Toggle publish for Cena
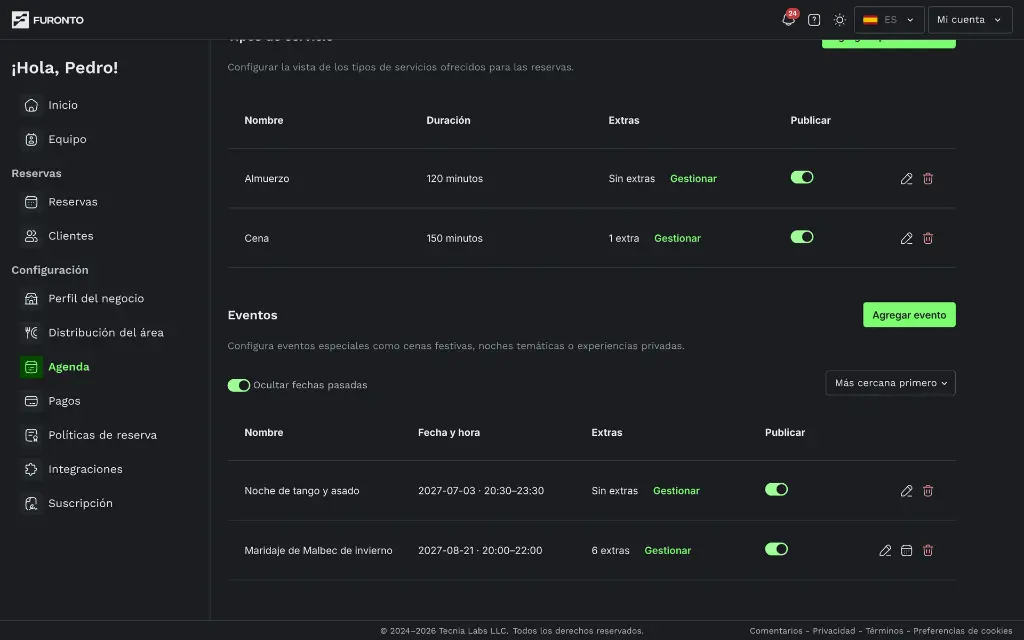The height and width of the screenshot is (640, 1024). click(801, 237)
